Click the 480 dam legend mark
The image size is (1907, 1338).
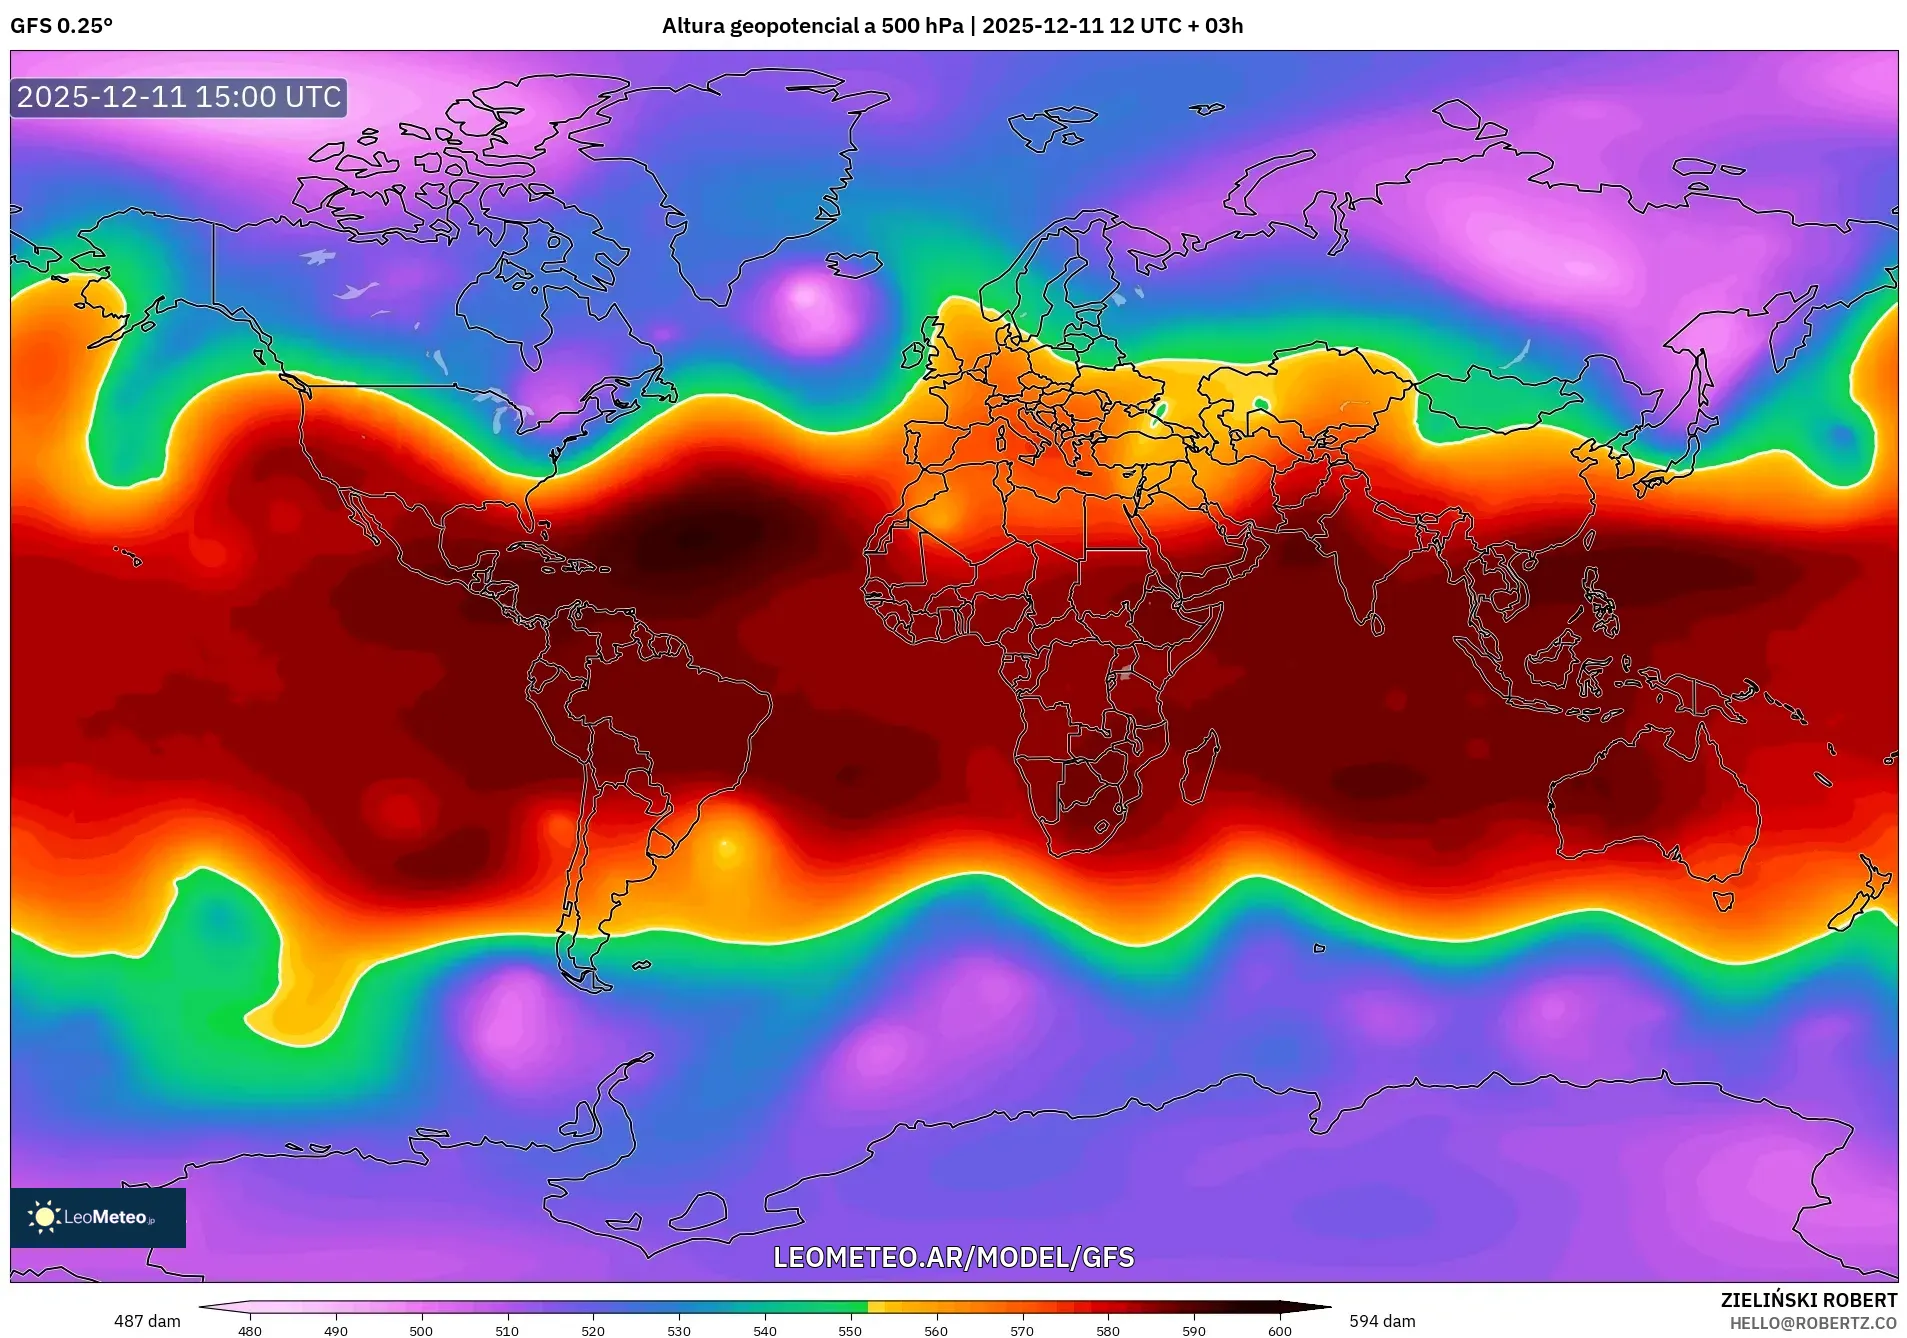coord(250,1332)
